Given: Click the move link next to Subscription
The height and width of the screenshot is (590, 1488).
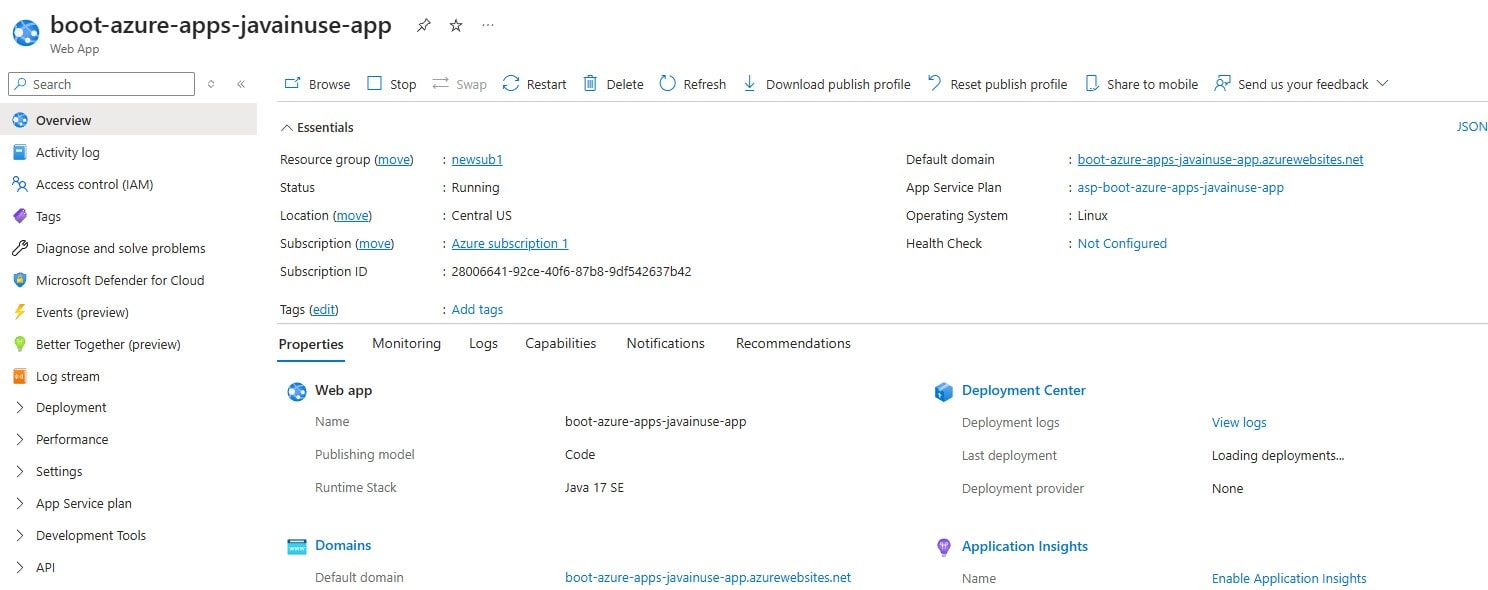Looking at the screenshot, I should (x=375, y=243).
